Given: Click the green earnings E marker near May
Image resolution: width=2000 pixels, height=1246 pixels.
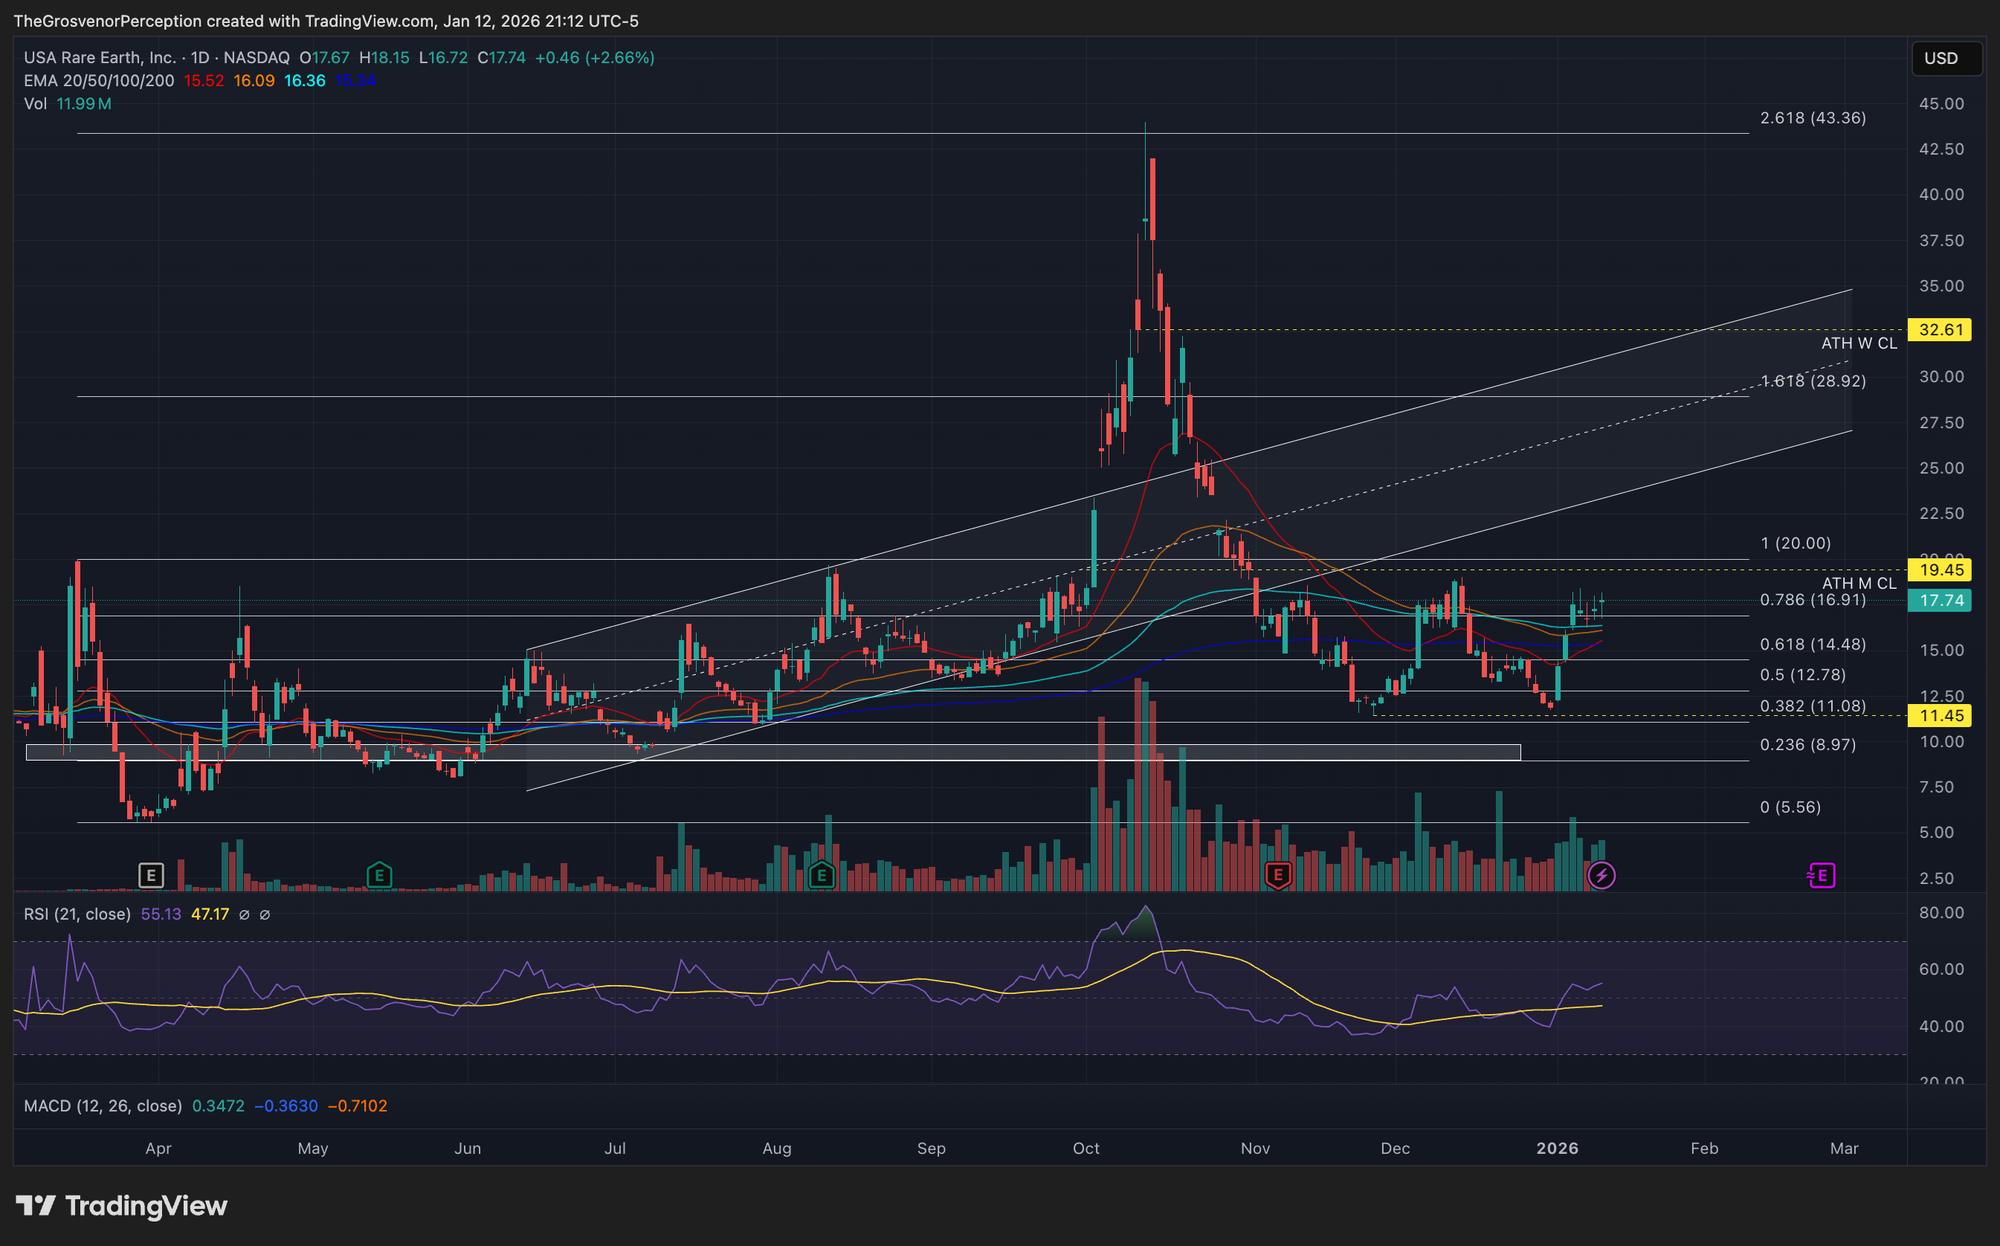Looking at the screenshot, I should coord(378,876).
